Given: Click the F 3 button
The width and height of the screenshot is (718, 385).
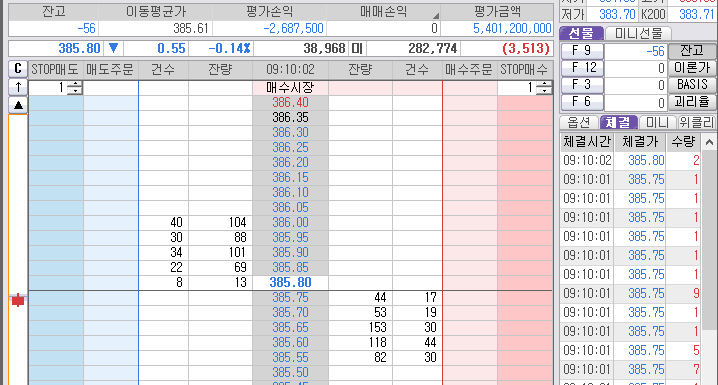Looking at the screenshot, I should (x=582, y=85).
